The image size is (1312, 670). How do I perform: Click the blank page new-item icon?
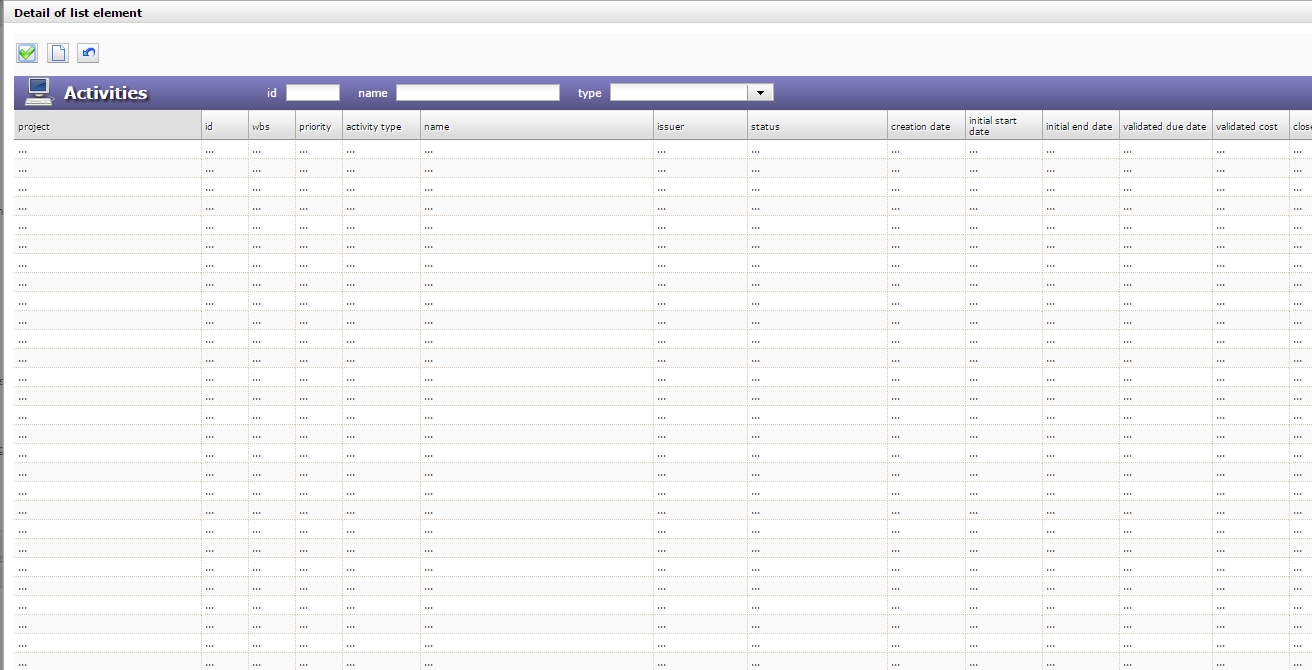(58, 53)
